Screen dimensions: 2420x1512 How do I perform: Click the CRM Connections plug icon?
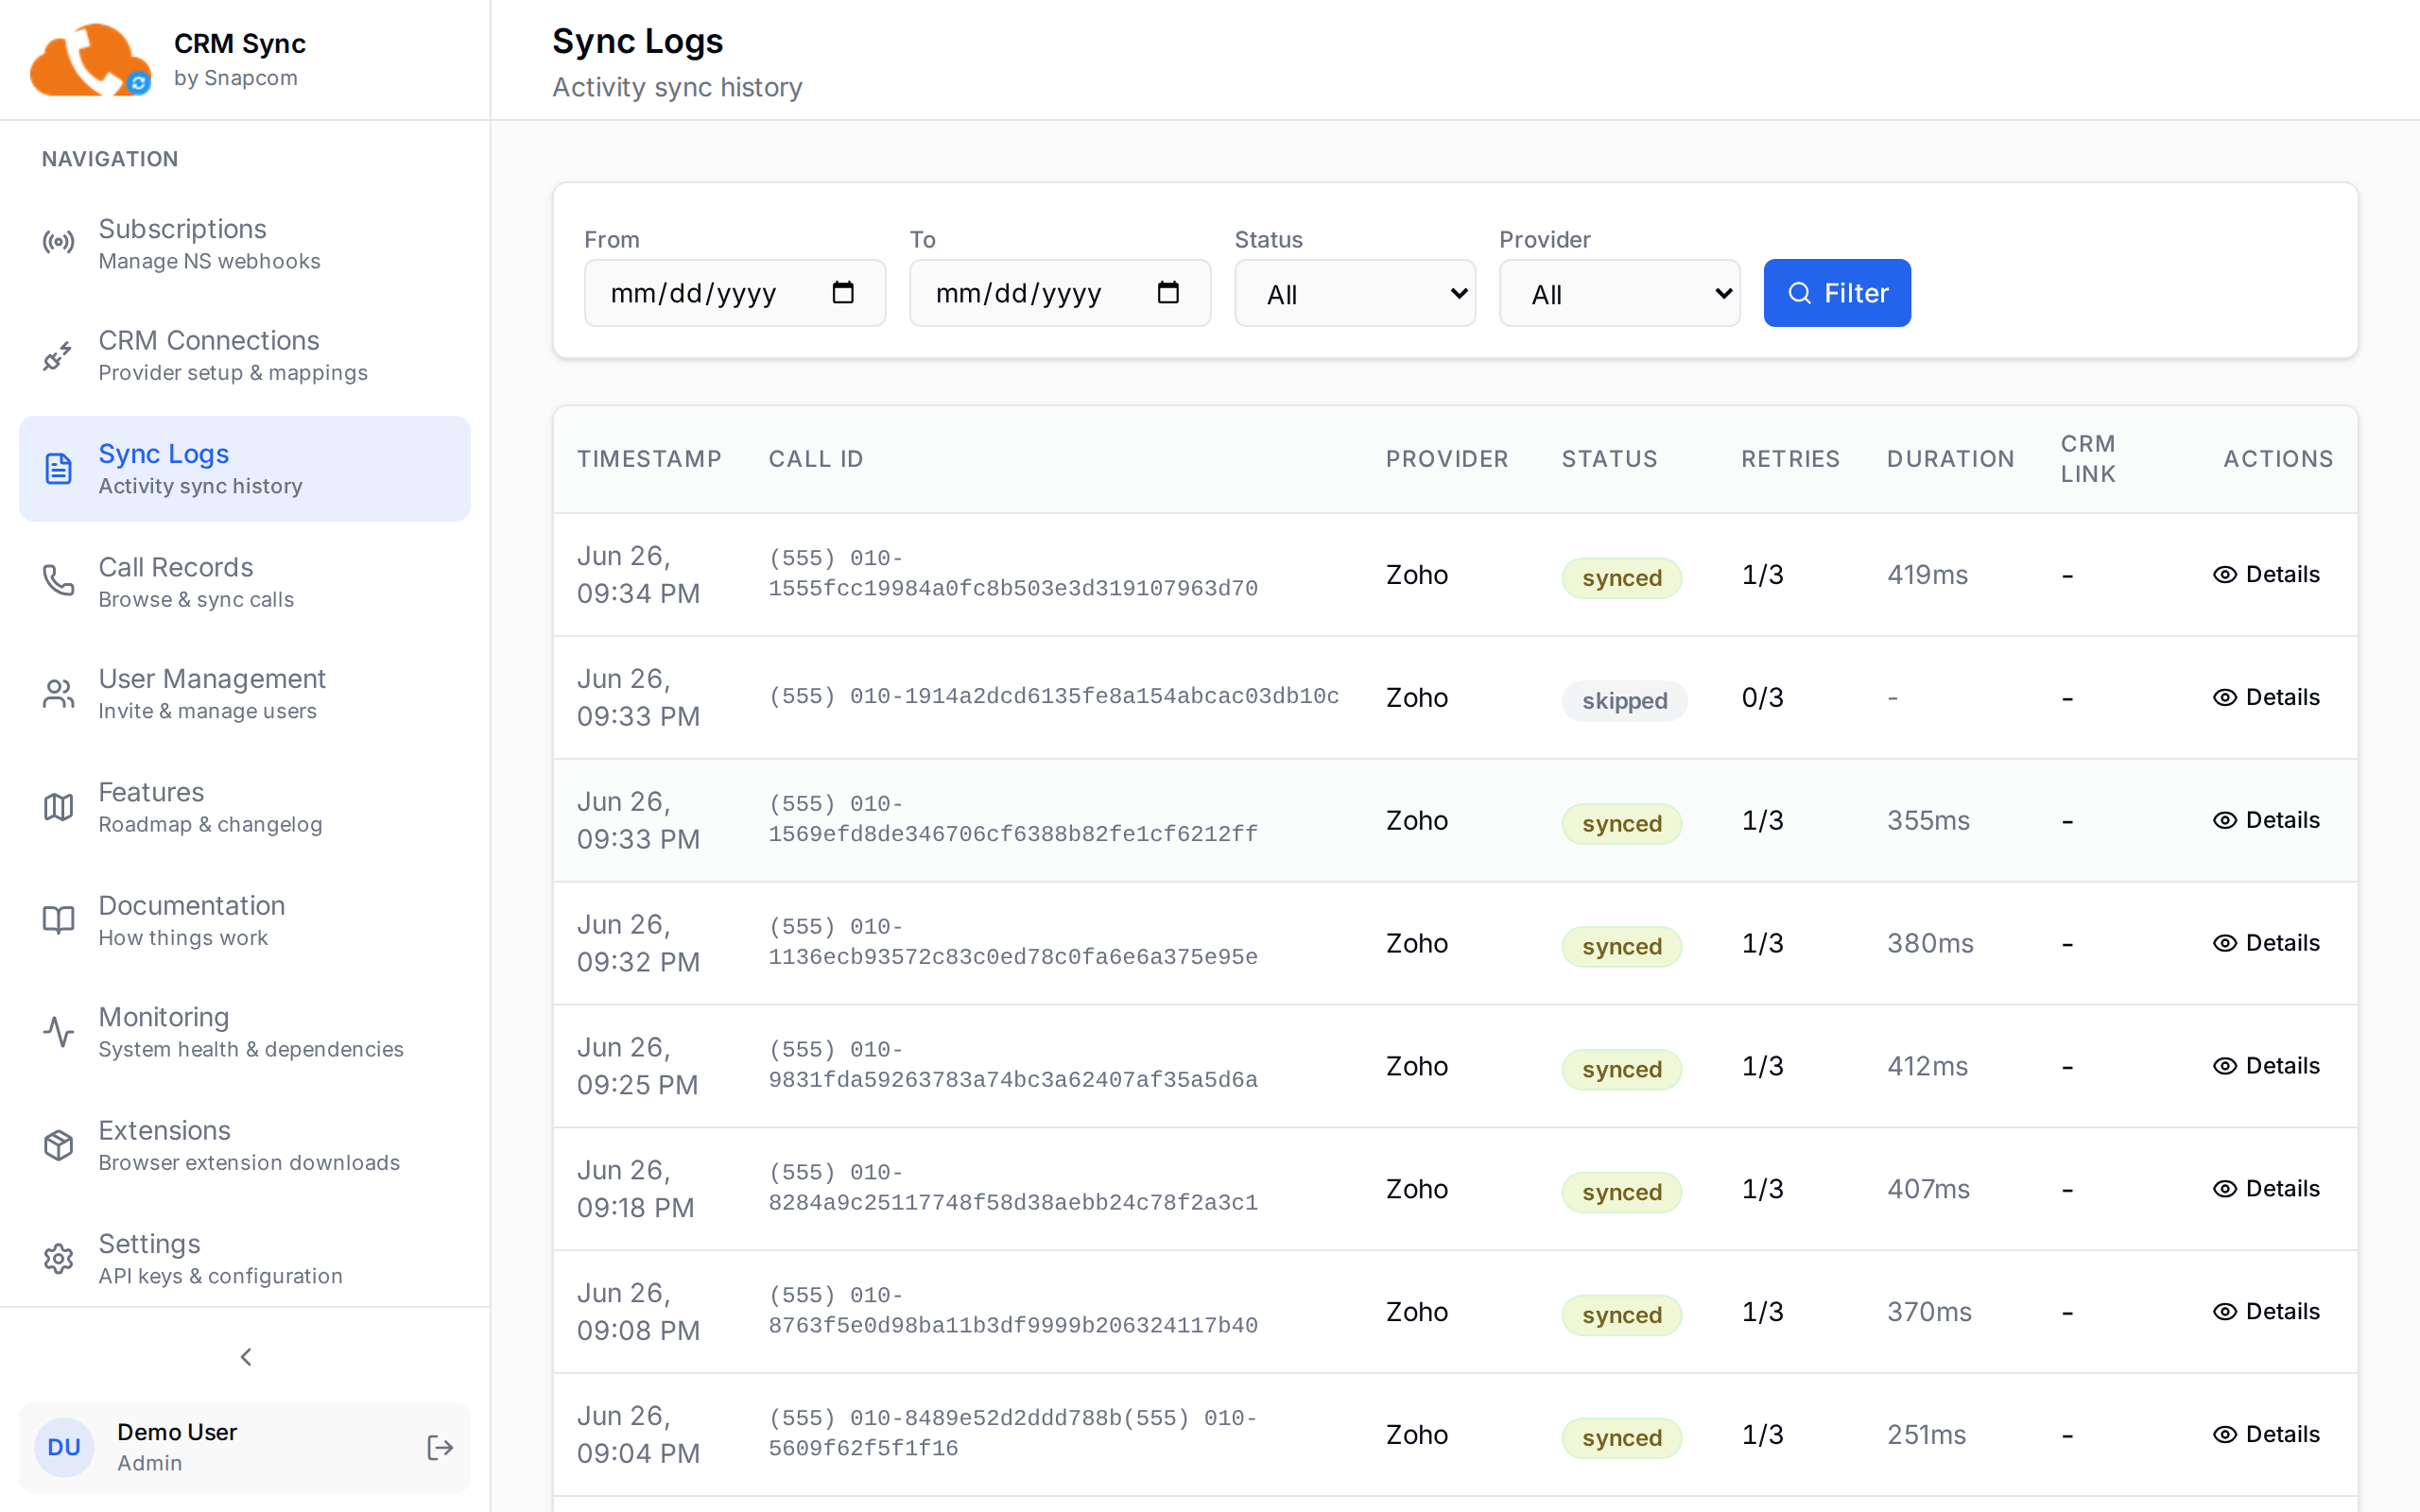pos(58,355)
